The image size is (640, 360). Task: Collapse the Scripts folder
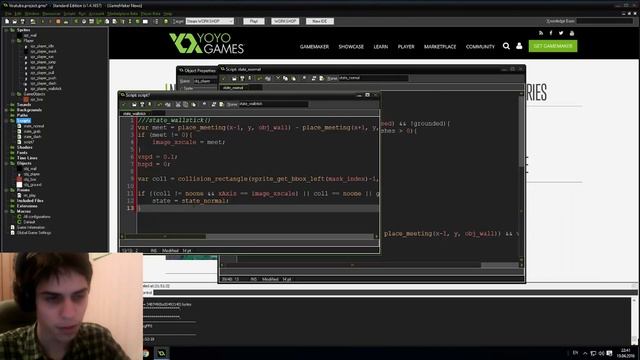click(6, 121)
